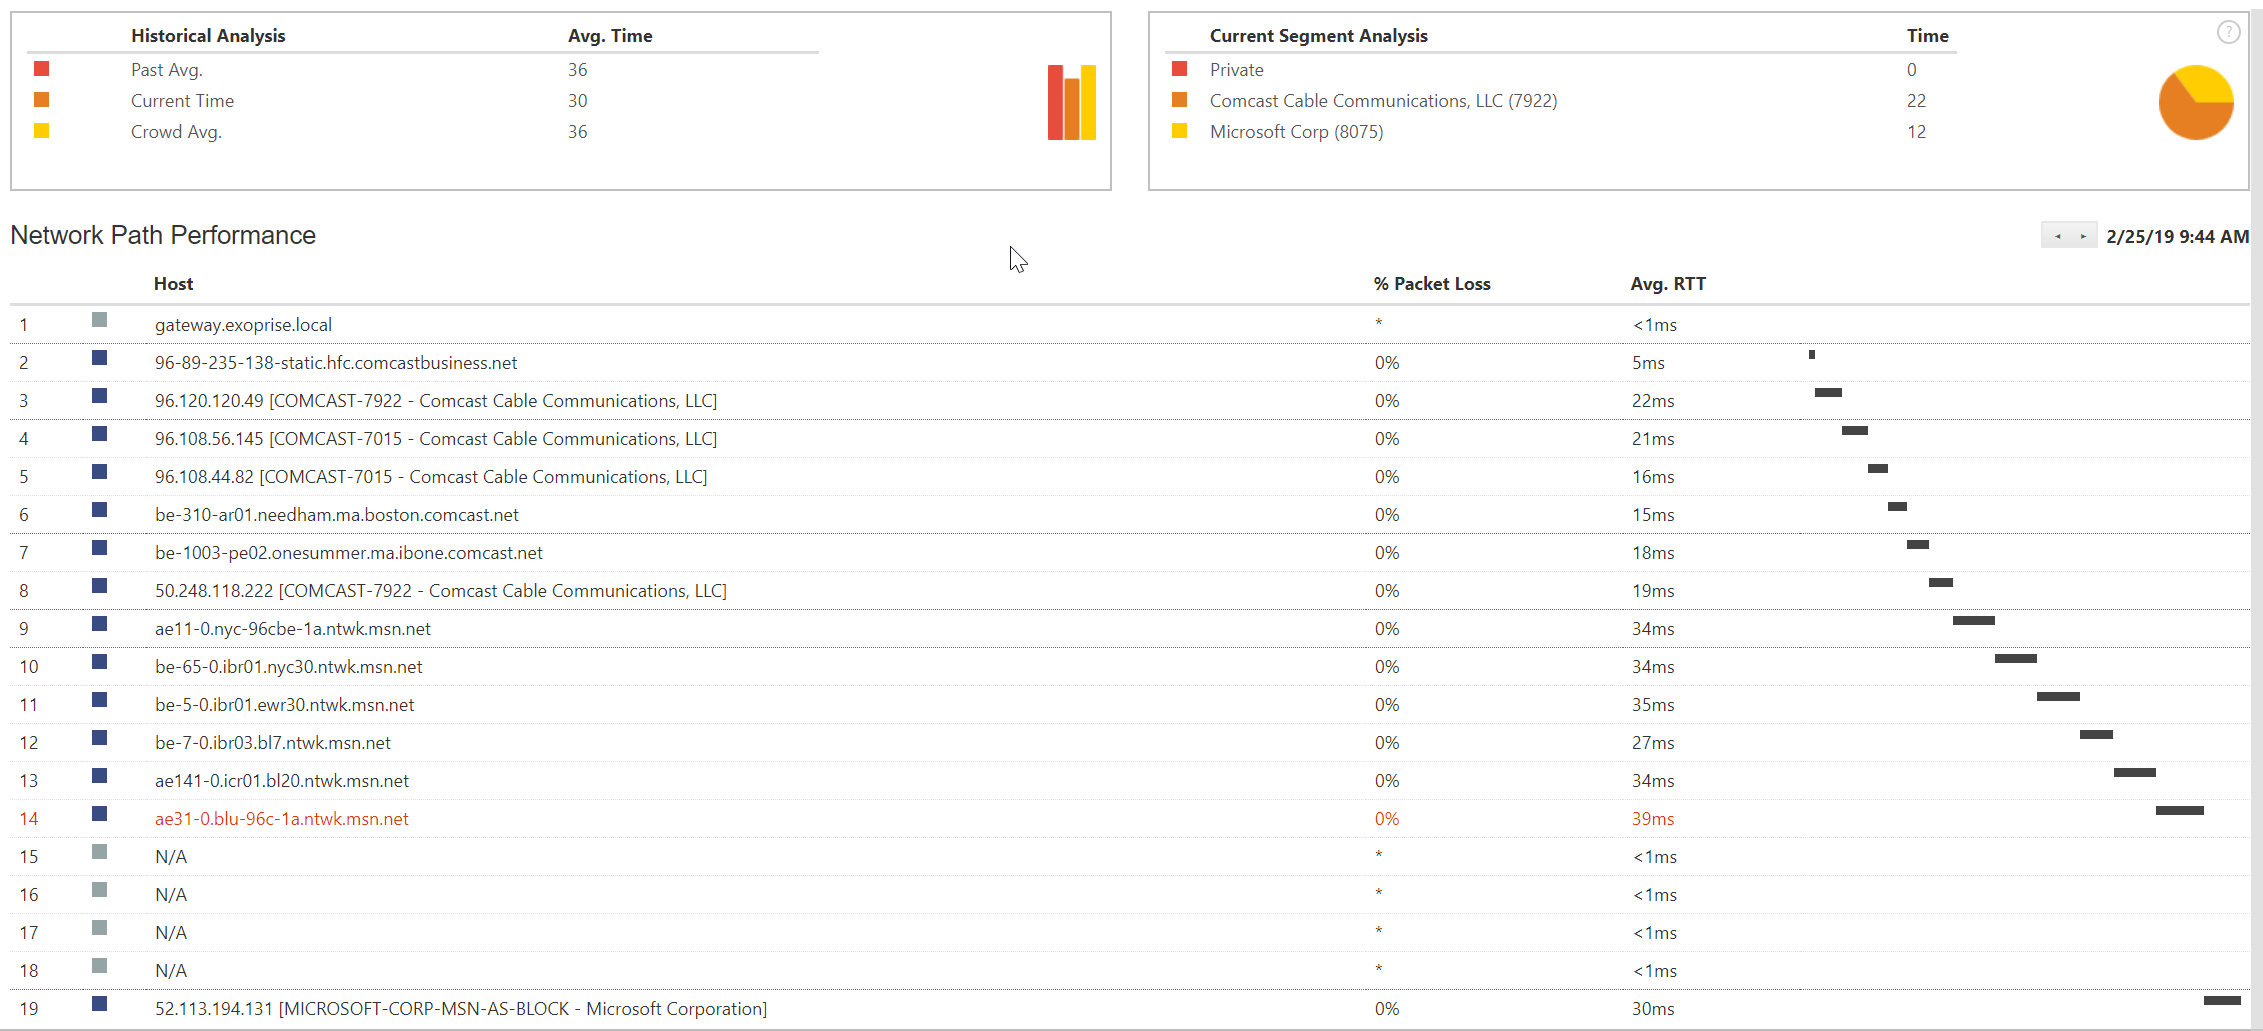Select host 96-89-235-138-static.hfc.comcastbusiness.net
The image size is (2263, 1031).
click(336, 363)
